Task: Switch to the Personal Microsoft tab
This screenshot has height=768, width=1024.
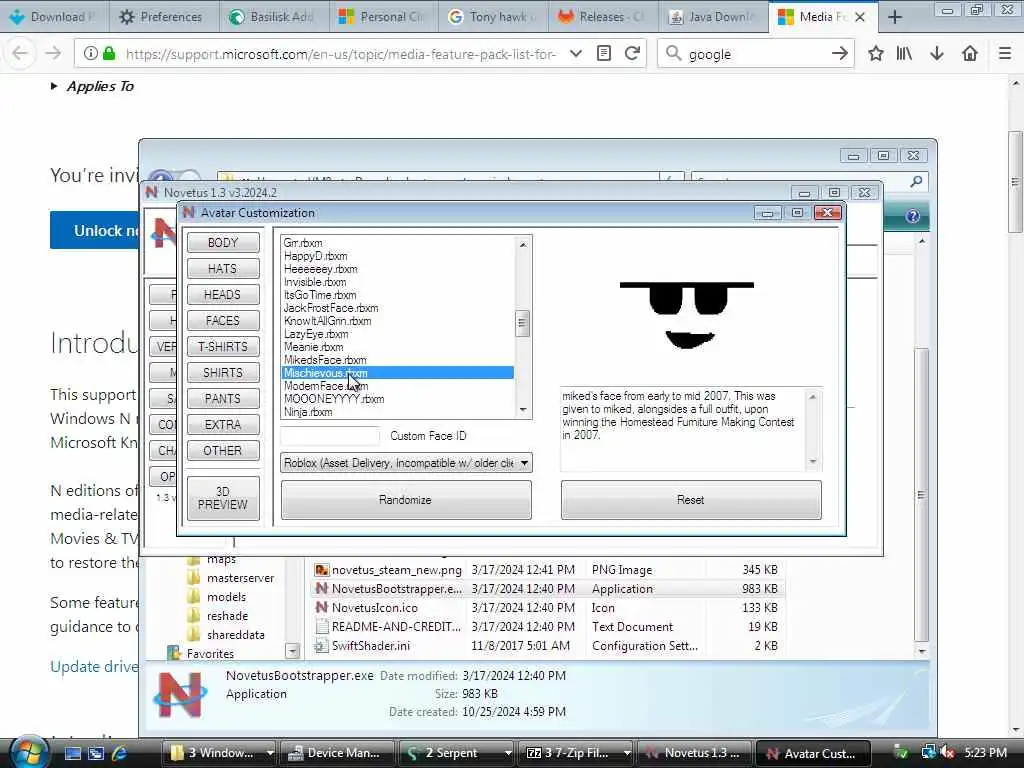Action: pos(381,17)
